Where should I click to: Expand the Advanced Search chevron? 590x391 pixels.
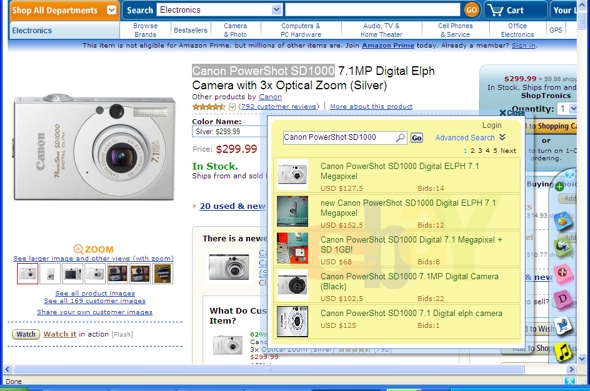(x=502, y=137)
